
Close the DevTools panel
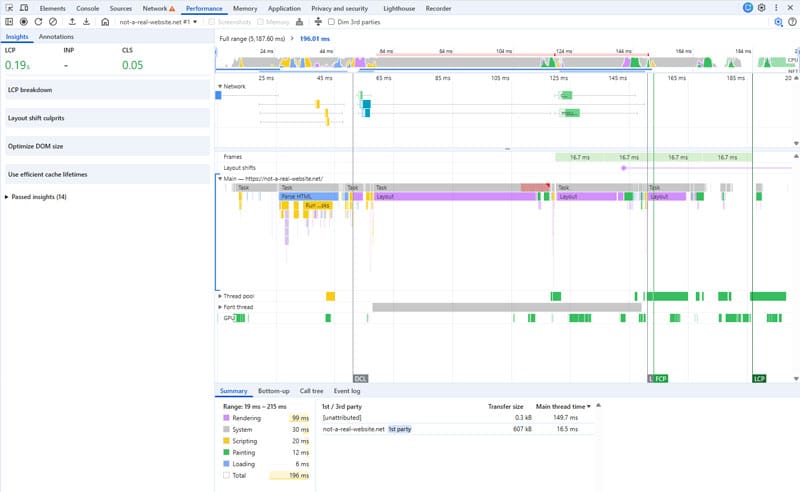pyautogui.click(x=790, y=8)
